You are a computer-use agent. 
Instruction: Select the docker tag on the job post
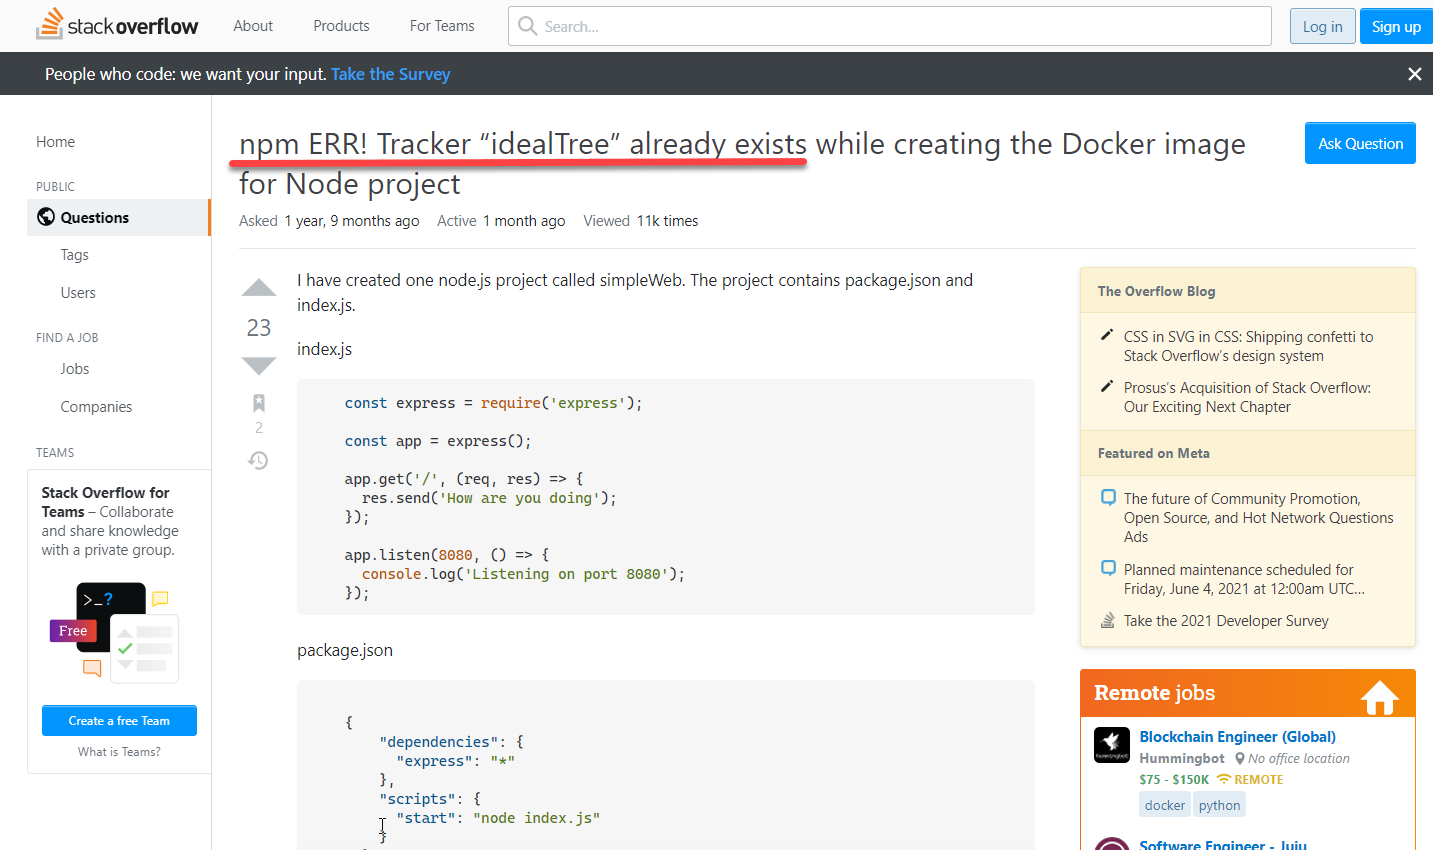click(x=1164, y=804)
